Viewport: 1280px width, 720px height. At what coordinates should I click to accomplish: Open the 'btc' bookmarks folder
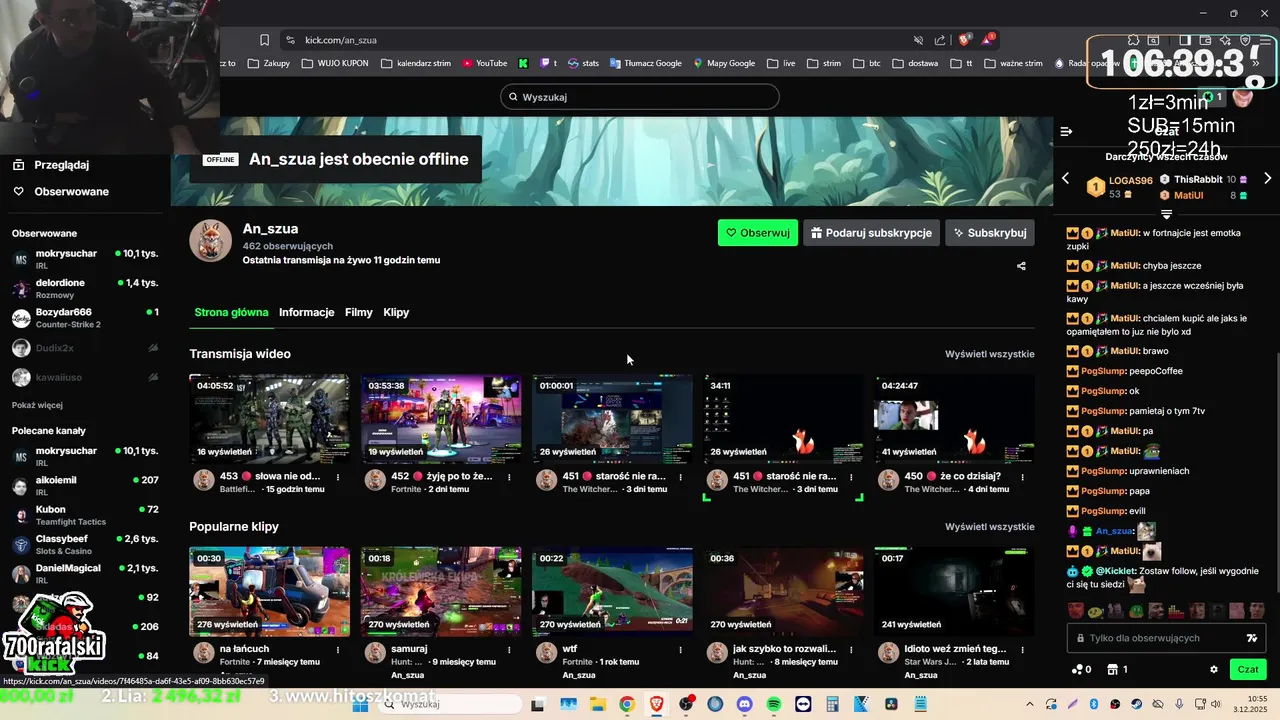[x=867, y=63]
